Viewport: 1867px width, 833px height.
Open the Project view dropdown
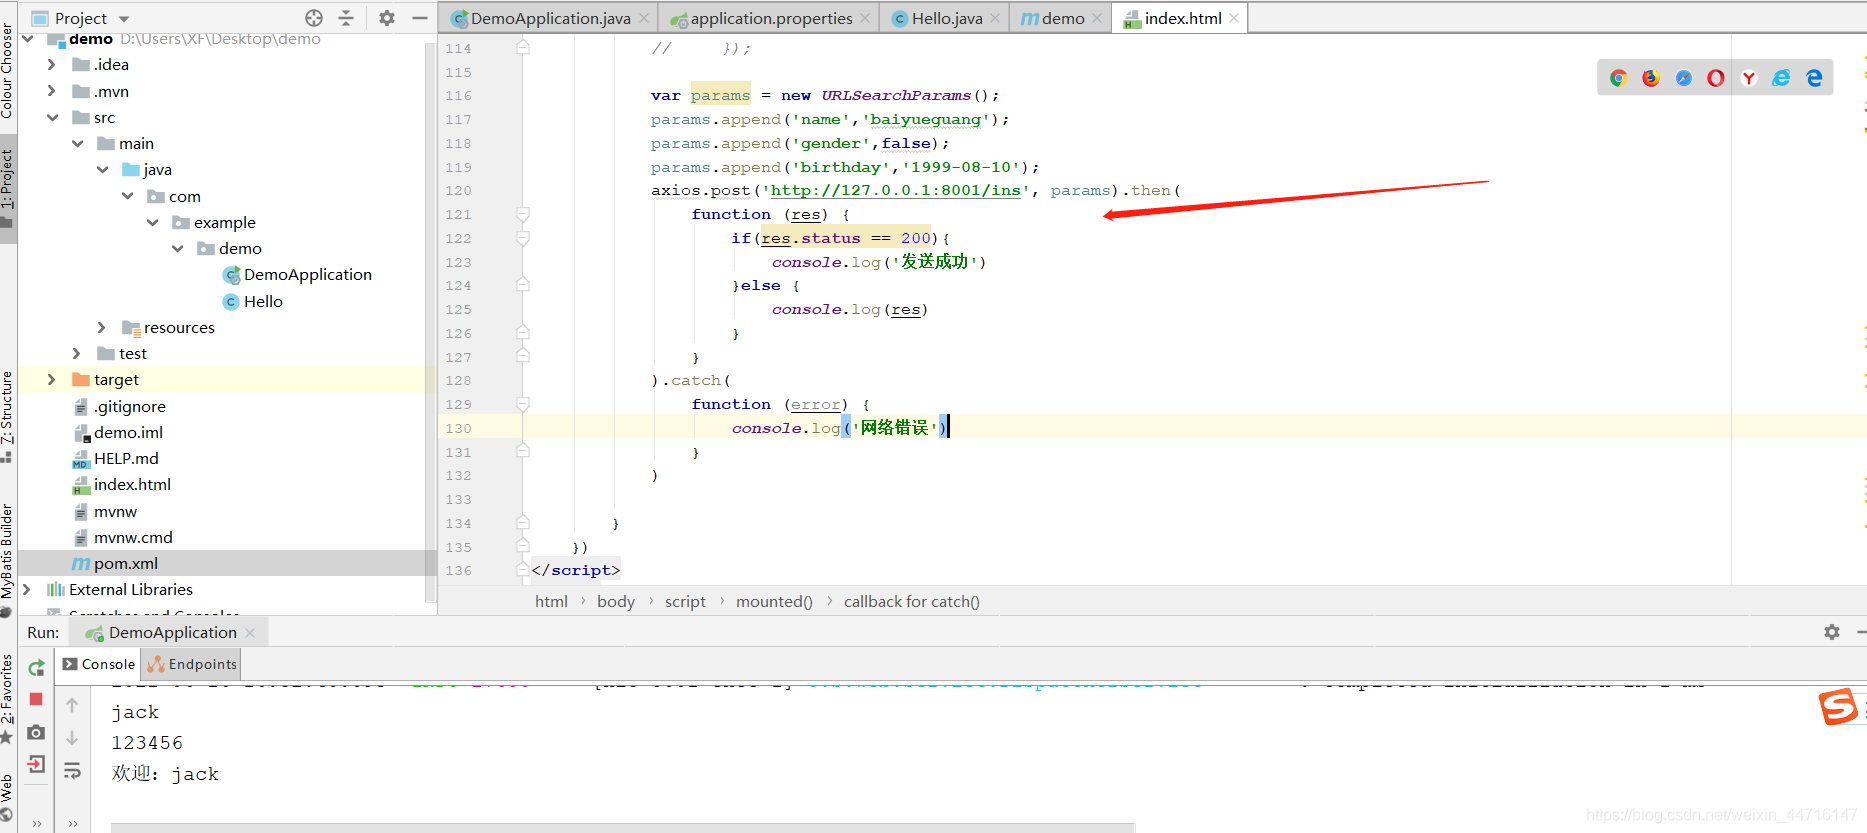125,18
